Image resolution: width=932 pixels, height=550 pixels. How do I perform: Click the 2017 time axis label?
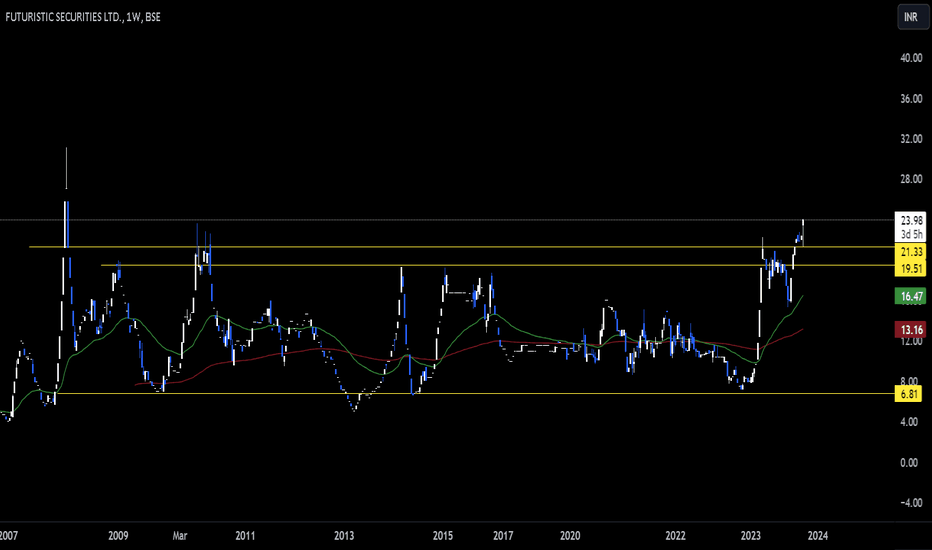[503, 536]
